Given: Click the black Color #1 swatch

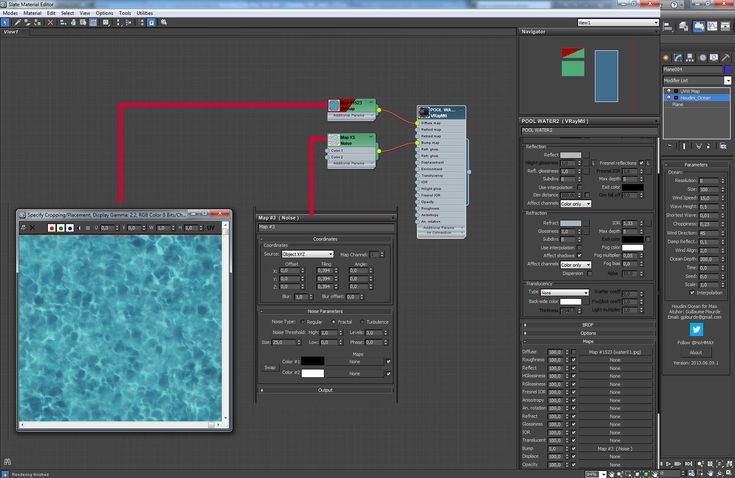Looking at the screenshot, I should coord(313,360).
